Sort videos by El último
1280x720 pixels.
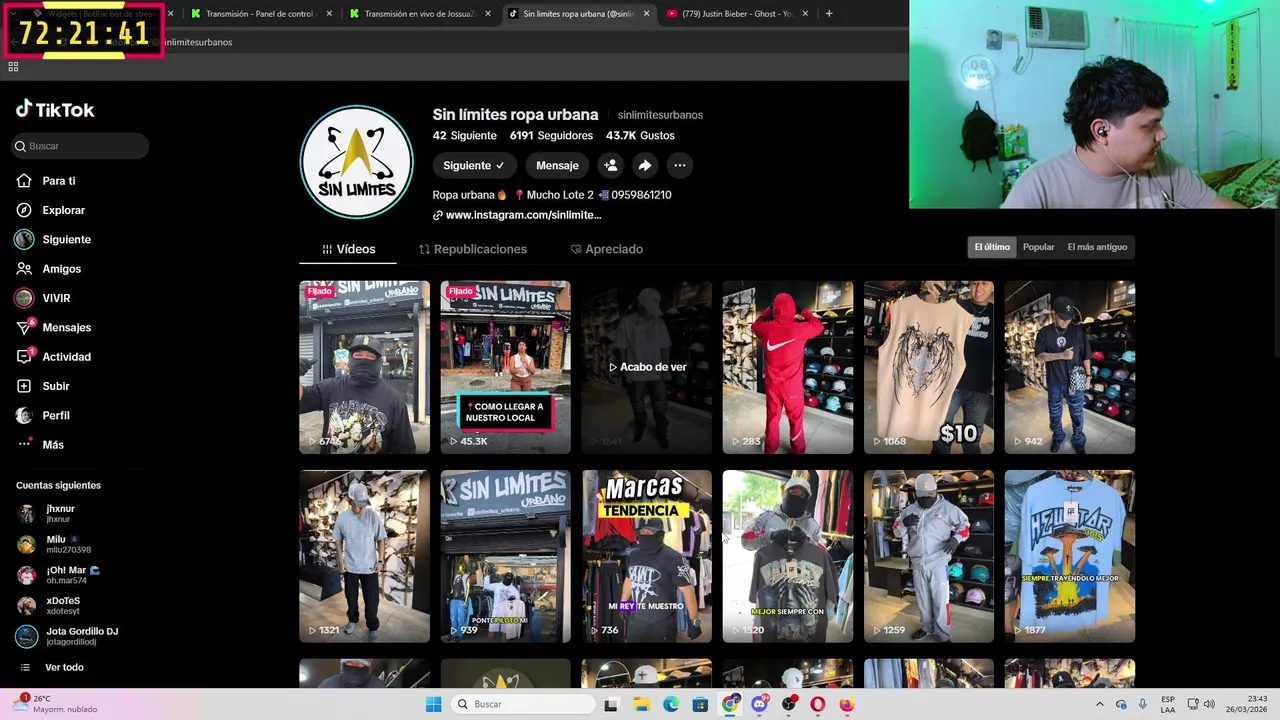992,247
